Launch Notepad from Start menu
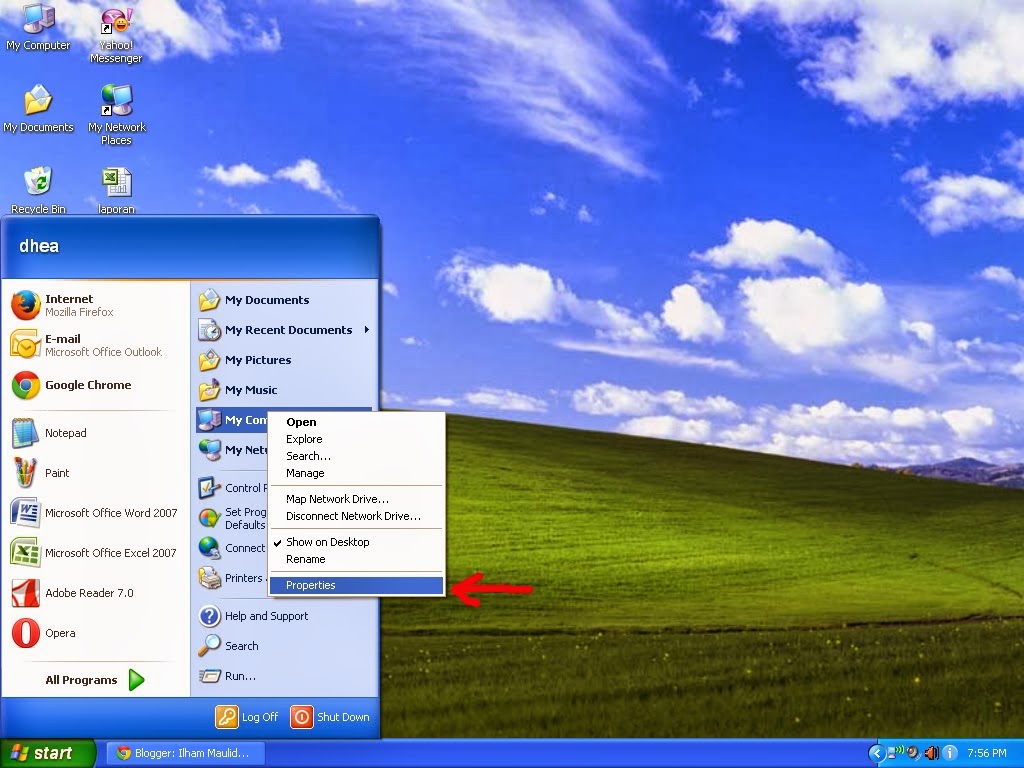 coord(95,433)
